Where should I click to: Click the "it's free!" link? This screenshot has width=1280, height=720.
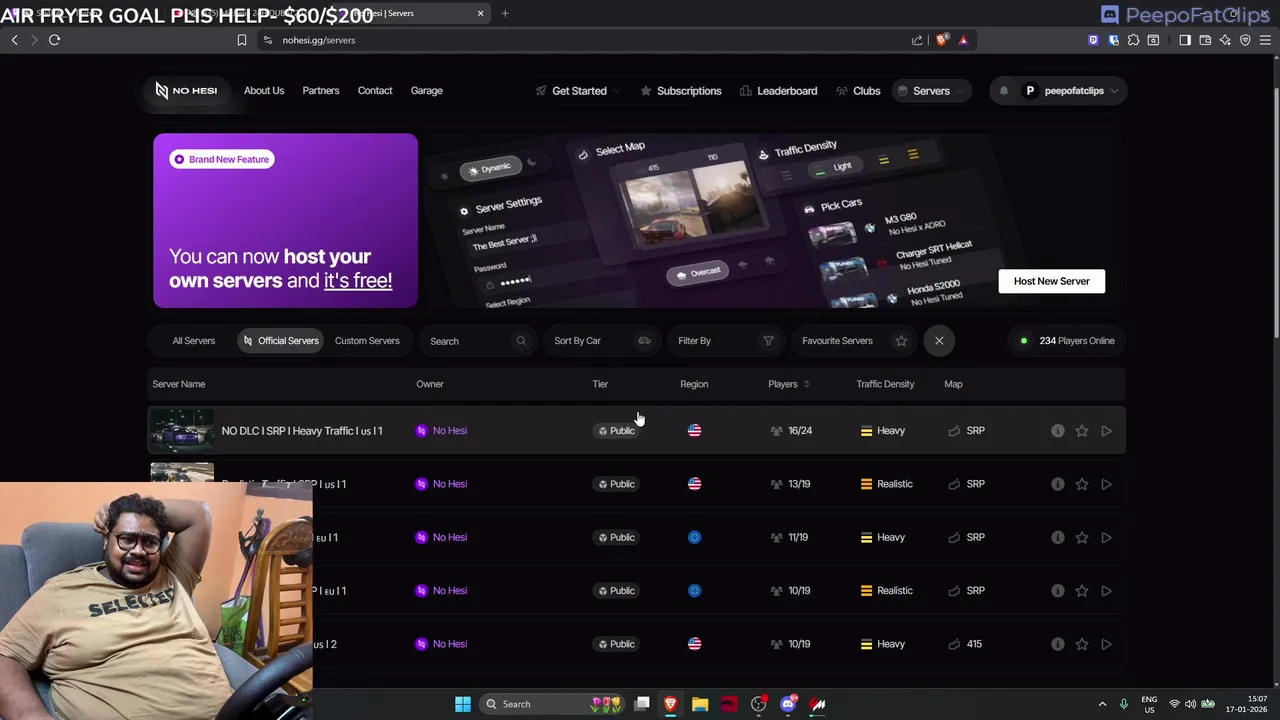[x=358, y=281]
